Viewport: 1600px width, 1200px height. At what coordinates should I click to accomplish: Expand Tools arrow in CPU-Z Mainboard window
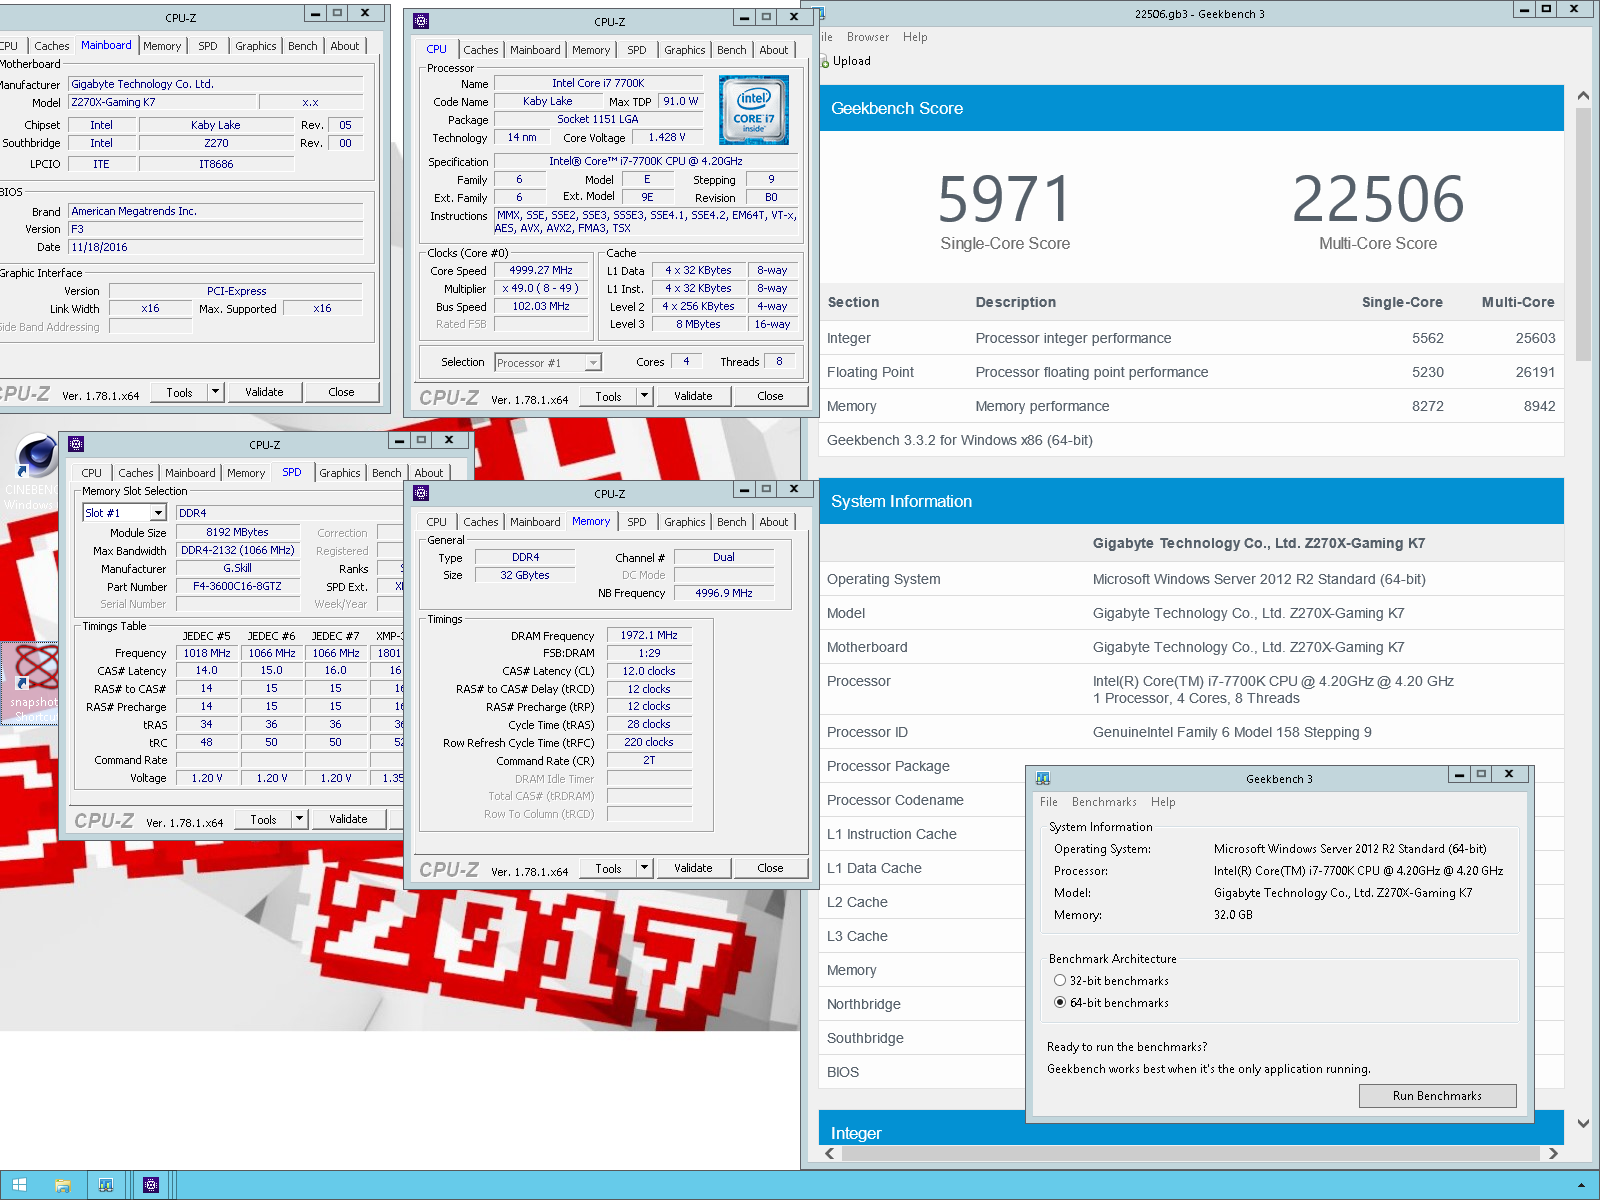click(215, 392)
